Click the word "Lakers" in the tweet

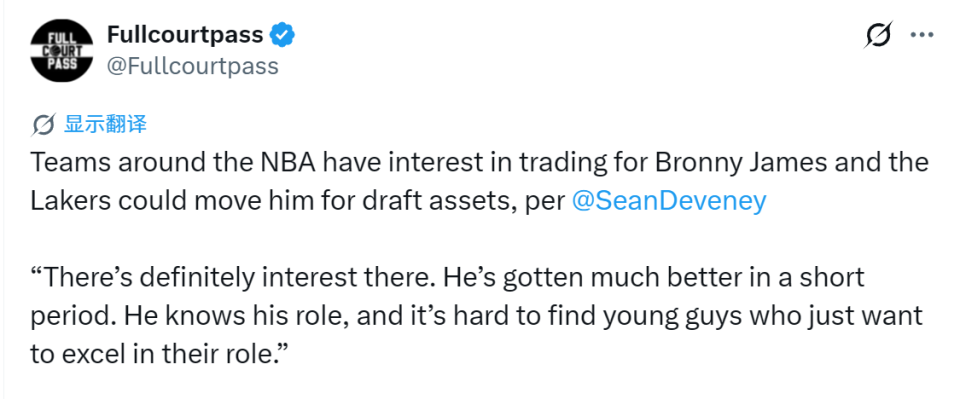click(x=69, y=201)
